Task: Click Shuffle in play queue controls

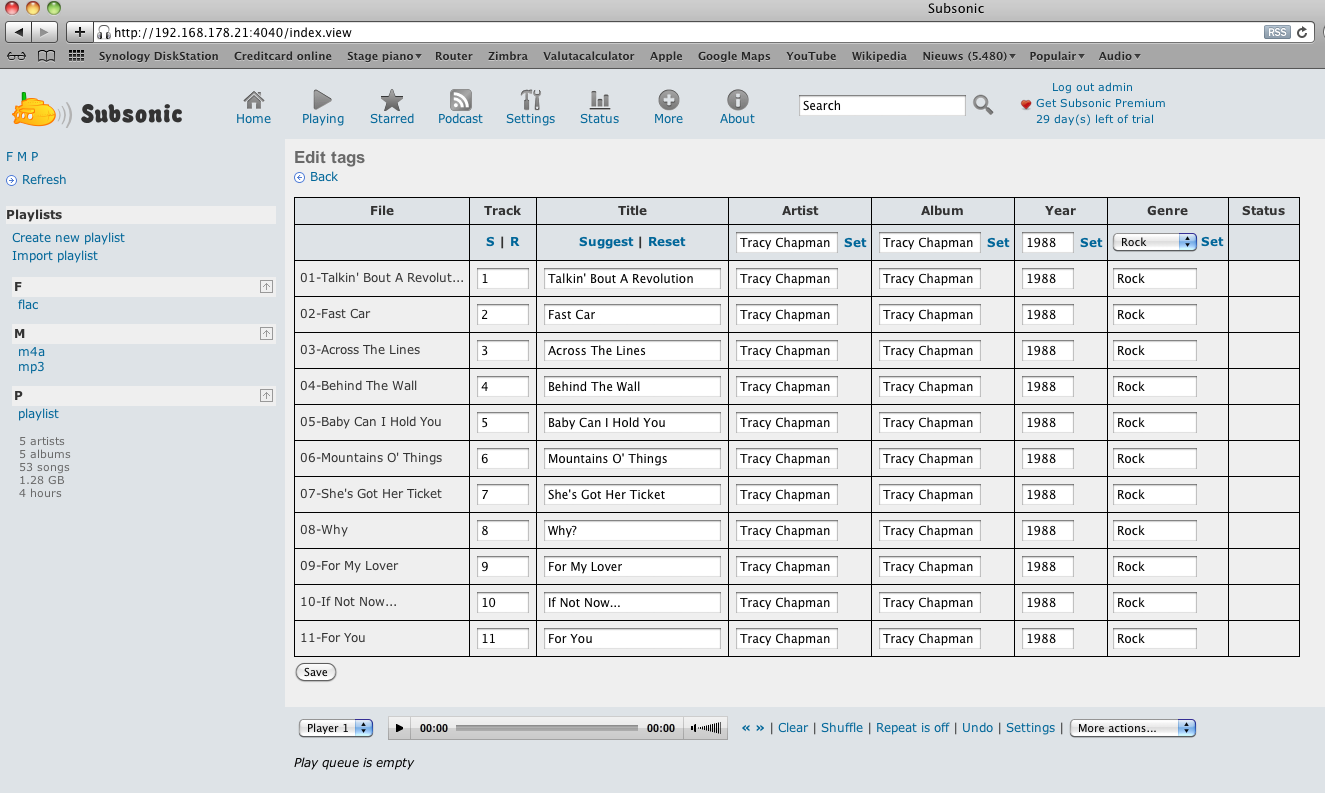Action: click(x=842, y=728)
